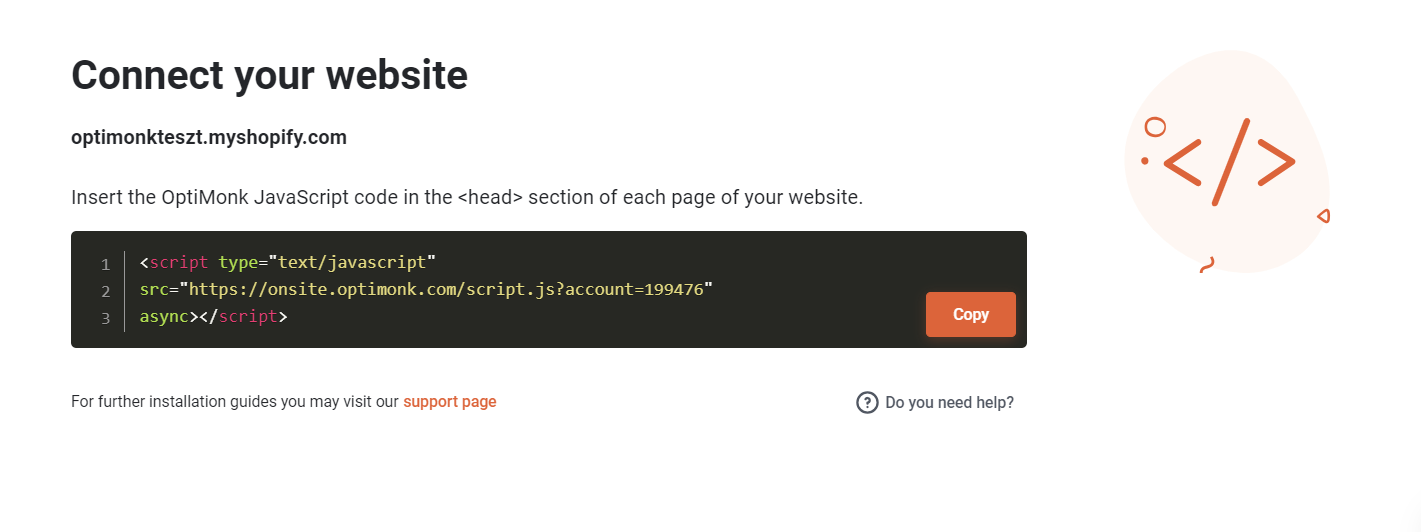Click the small orange triangle decoration

(x=1323, y=216)
